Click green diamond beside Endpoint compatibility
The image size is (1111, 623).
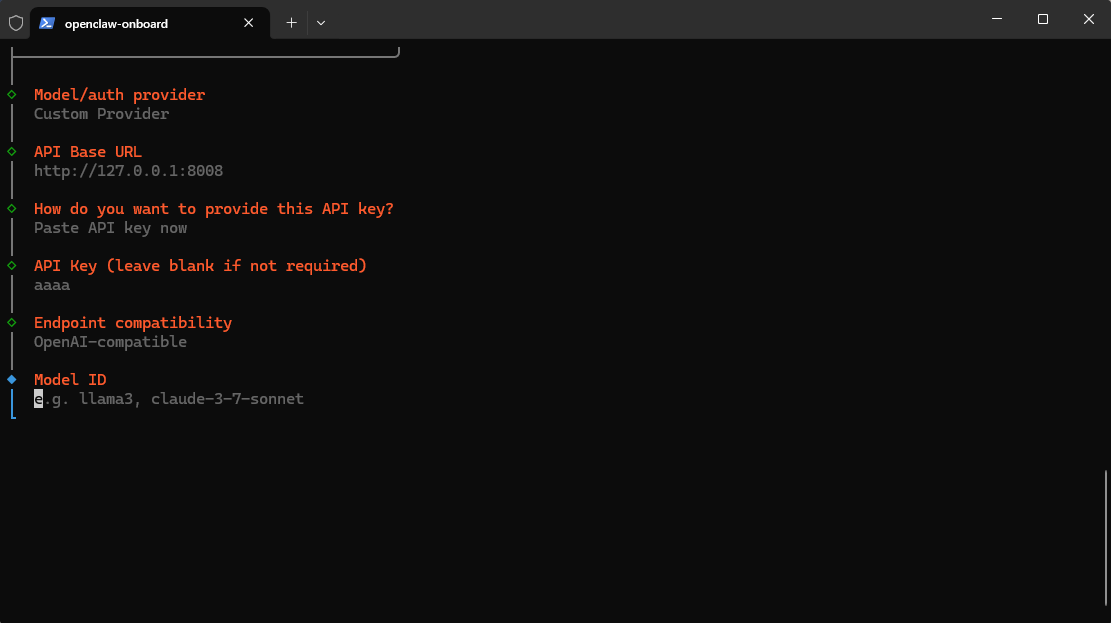(x=12, y=323)
